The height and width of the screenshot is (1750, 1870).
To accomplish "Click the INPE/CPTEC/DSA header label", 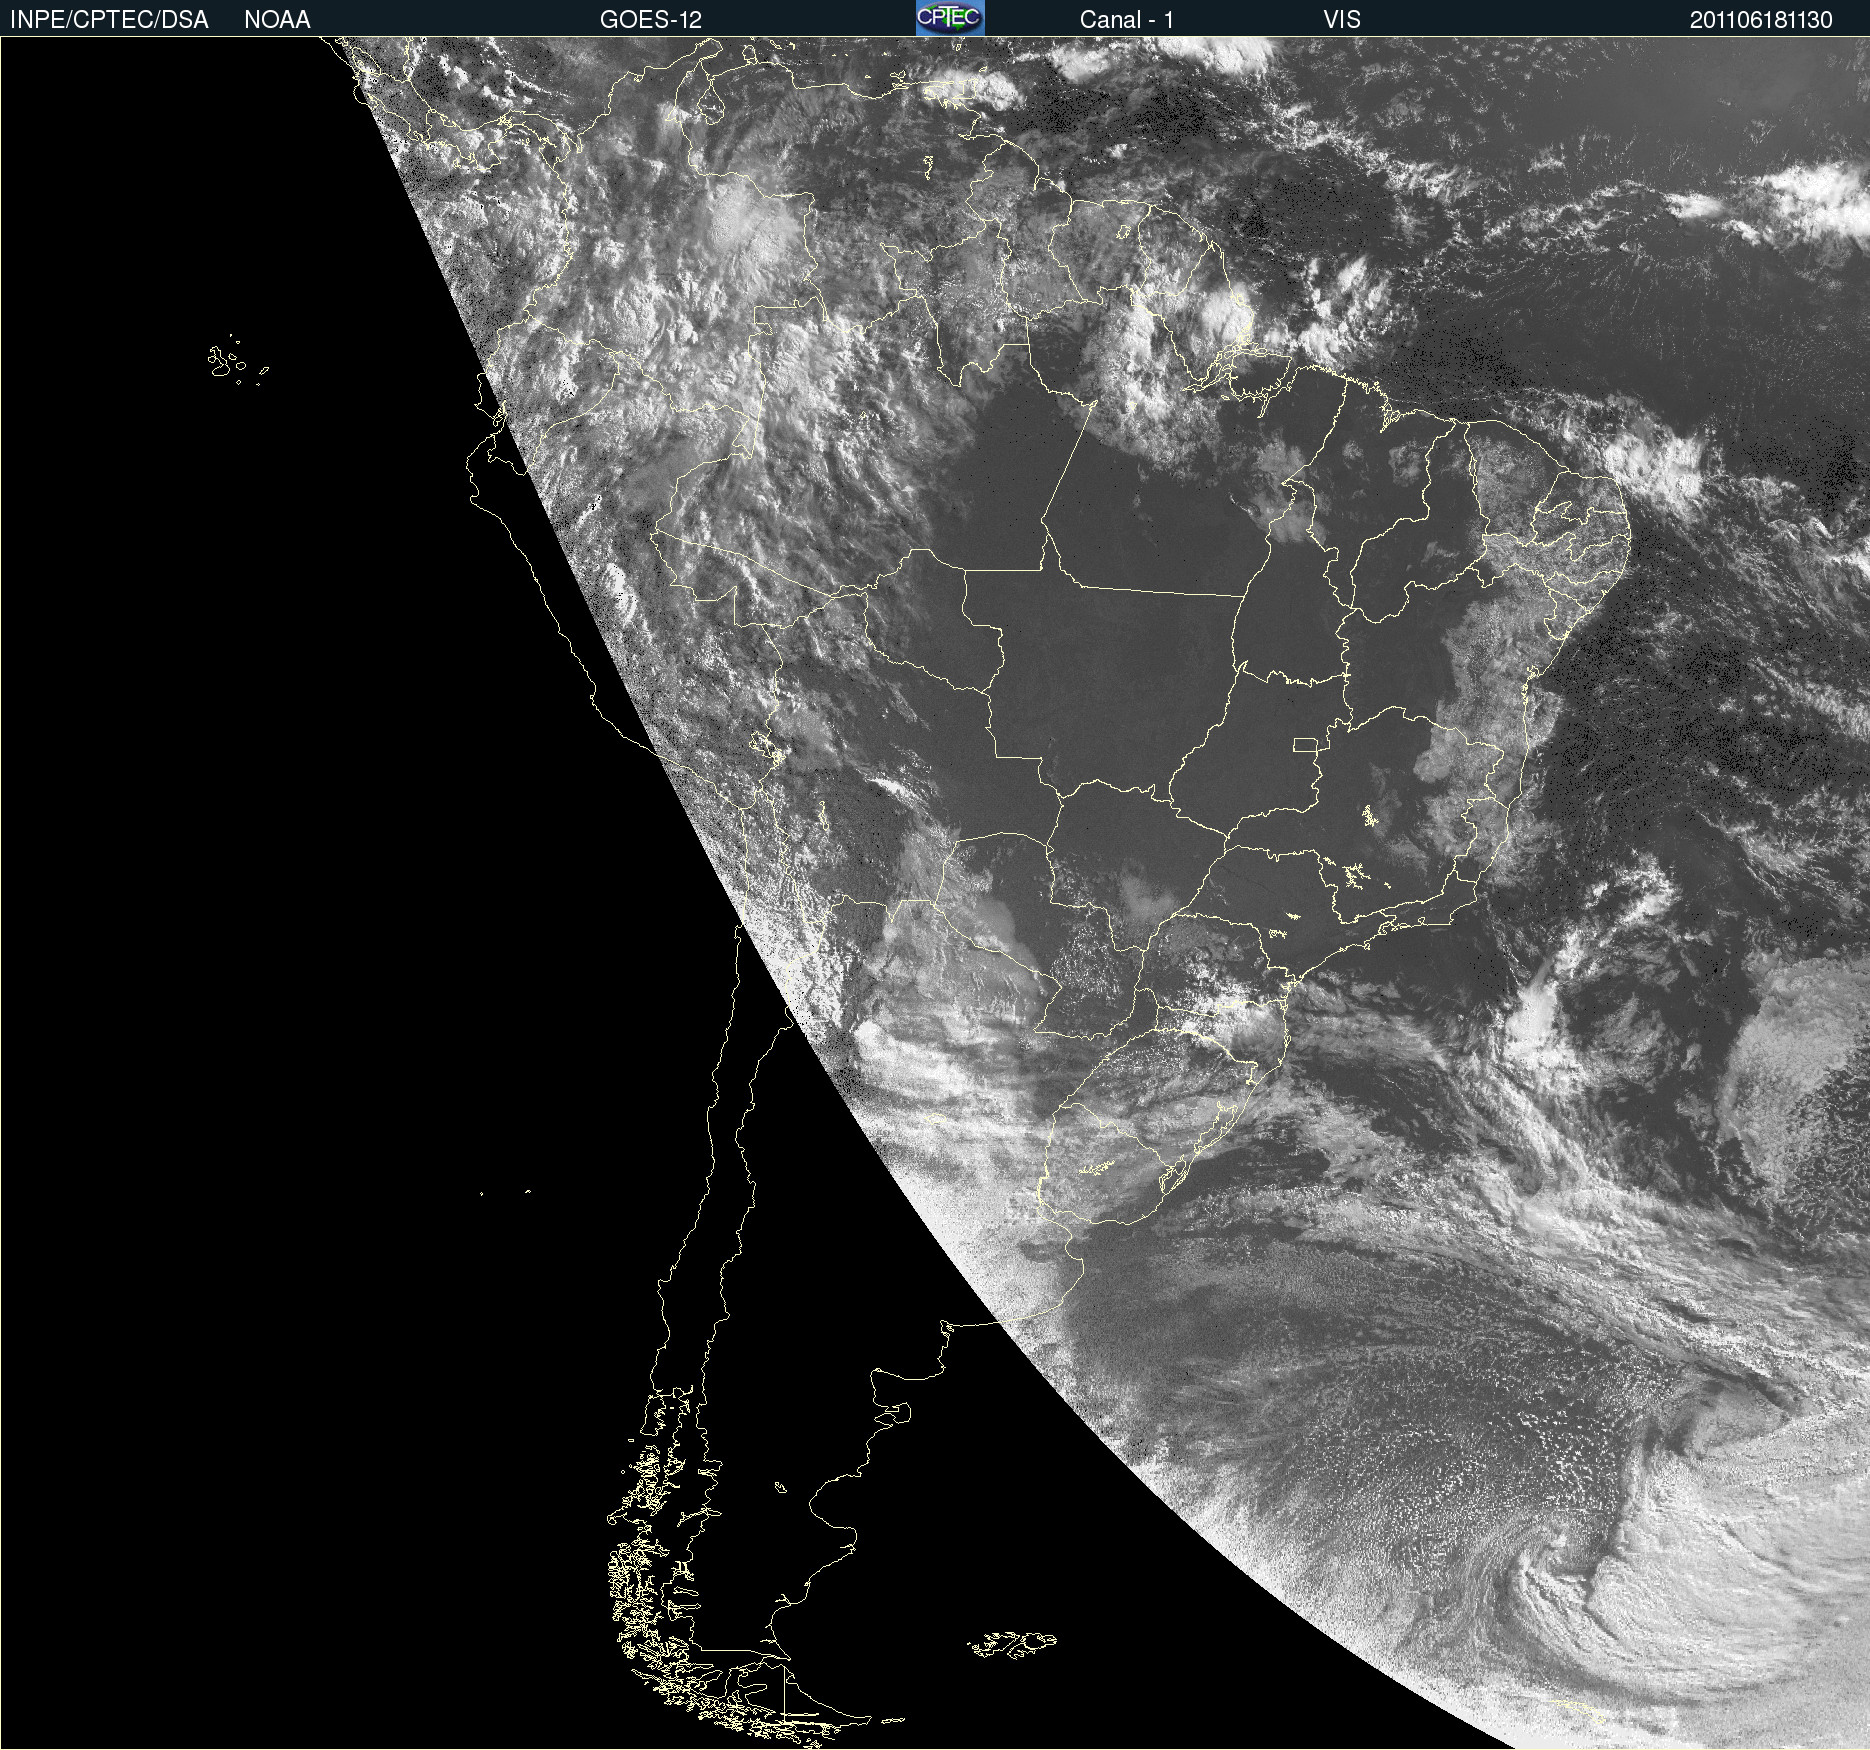I will click(109, 20).
